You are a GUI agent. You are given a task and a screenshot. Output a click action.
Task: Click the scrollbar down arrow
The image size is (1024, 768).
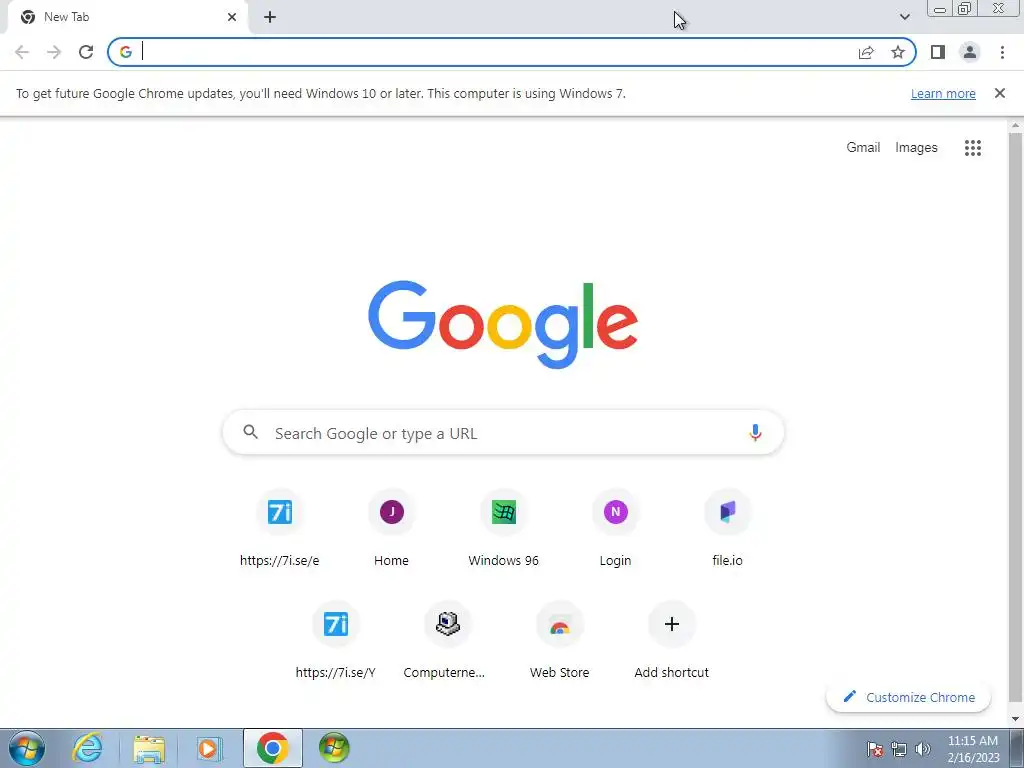1016,719
